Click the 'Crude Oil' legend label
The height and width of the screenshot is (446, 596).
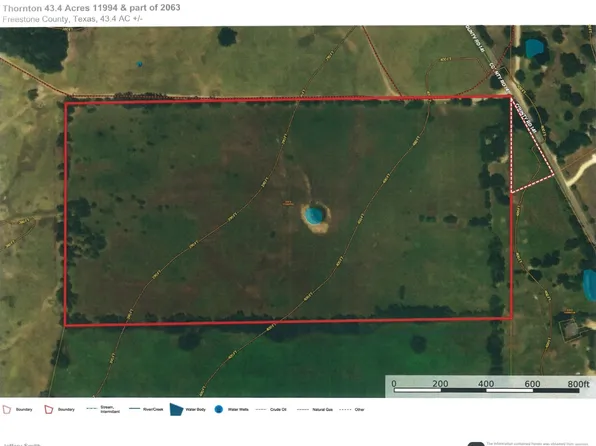point(278,409)
